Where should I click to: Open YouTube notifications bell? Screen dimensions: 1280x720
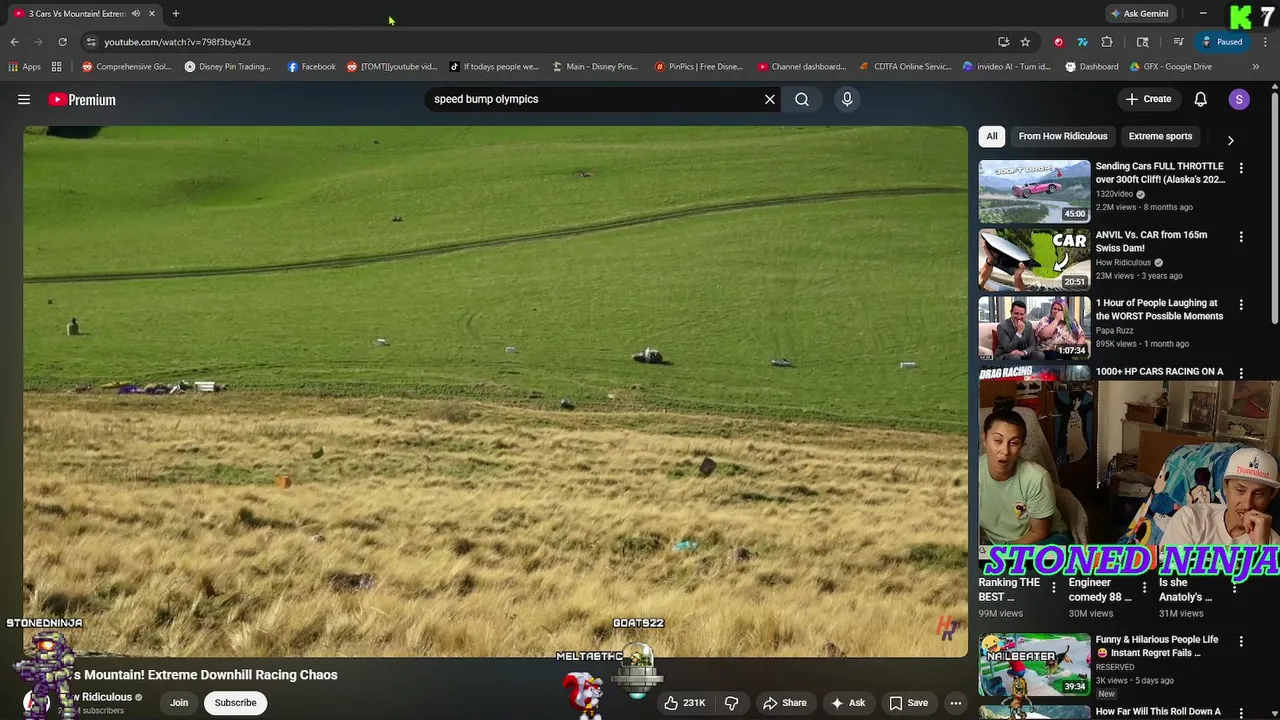tap(1200, 99)
